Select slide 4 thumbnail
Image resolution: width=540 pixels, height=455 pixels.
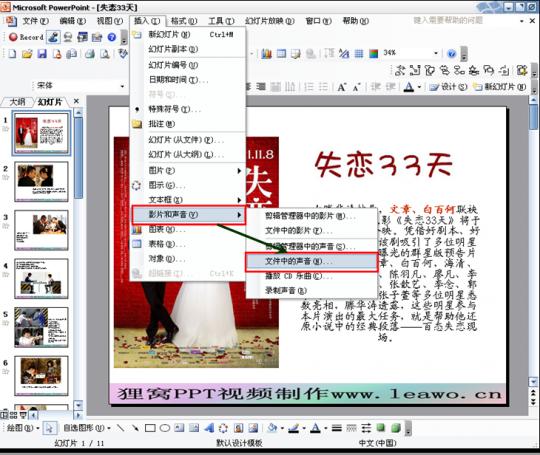point(41,279)
